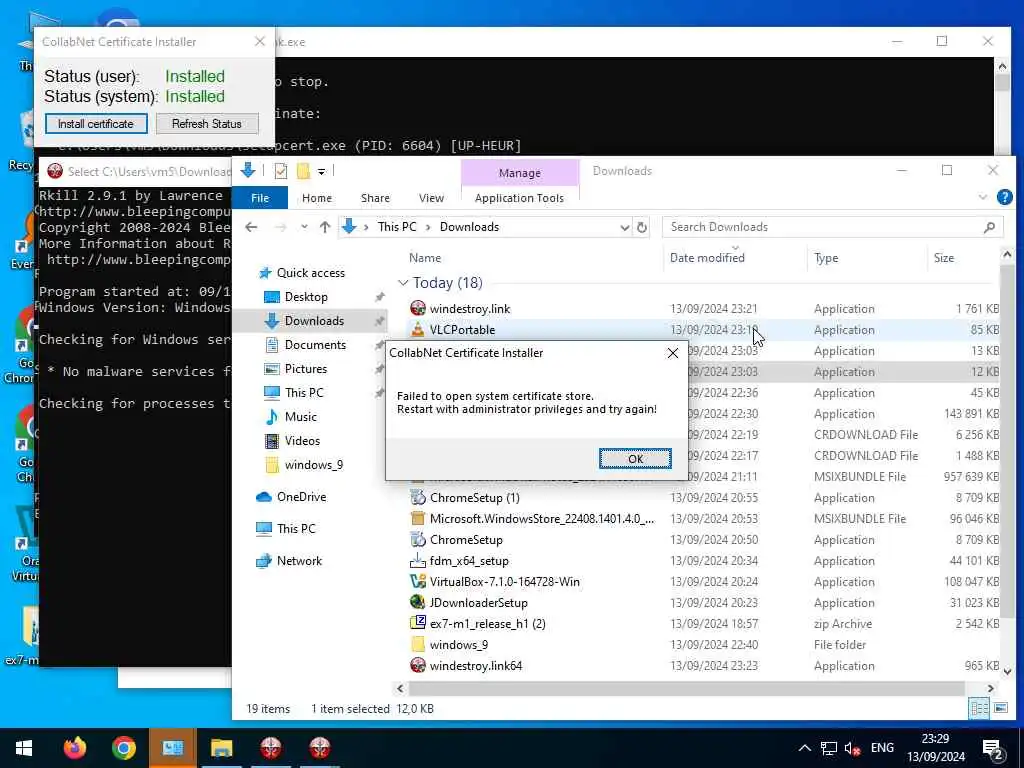Refresh the Downloads folder
The width and height of the screenshot is (1024, 768).
pos(642,227)
